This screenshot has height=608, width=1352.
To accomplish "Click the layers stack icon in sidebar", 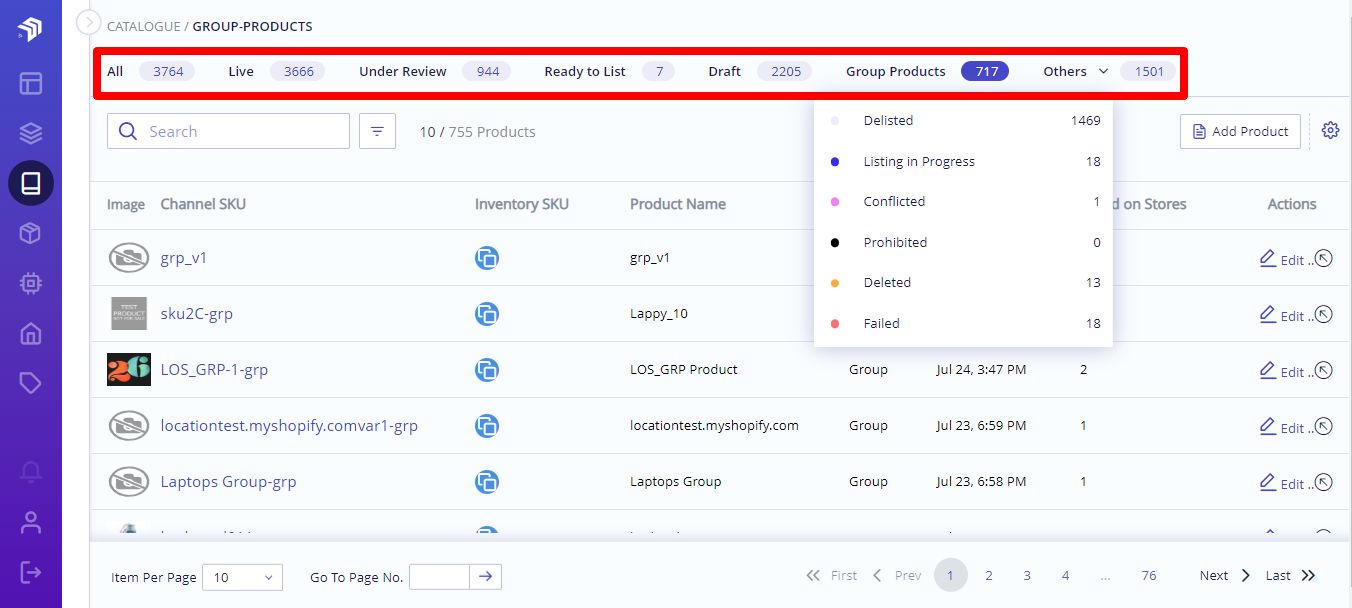I will tap(31, 133).
